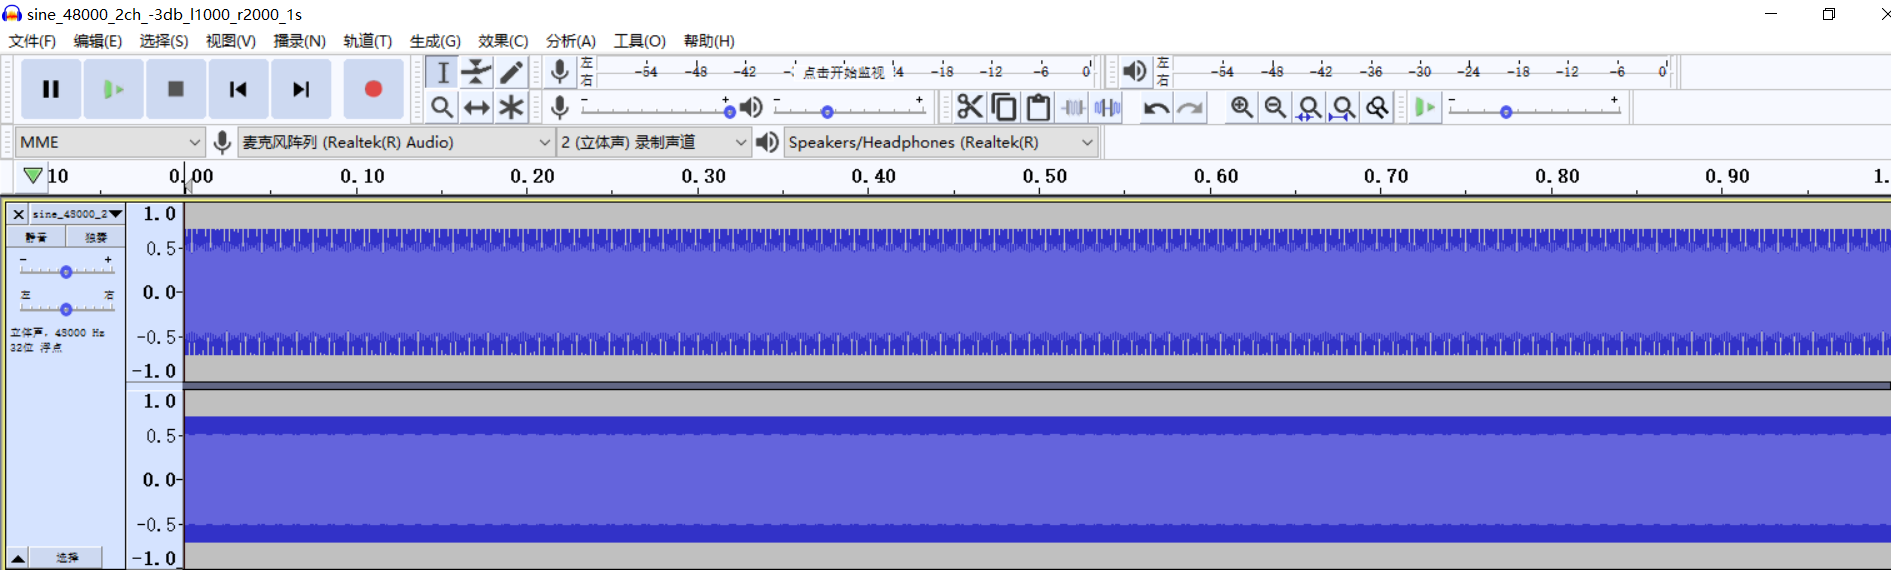
Task: Skip to start of the project
Action: click(238, 89)
